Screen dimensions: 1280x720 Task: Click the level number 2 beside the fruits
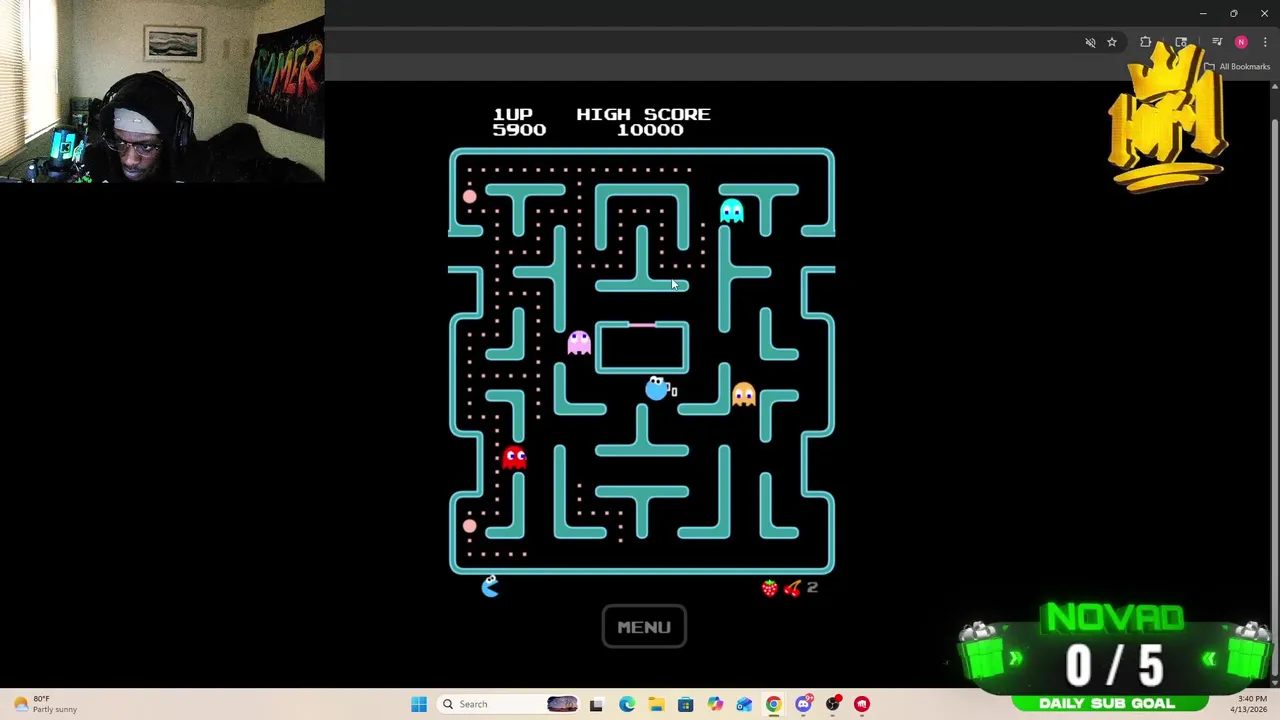pos(812,588)
